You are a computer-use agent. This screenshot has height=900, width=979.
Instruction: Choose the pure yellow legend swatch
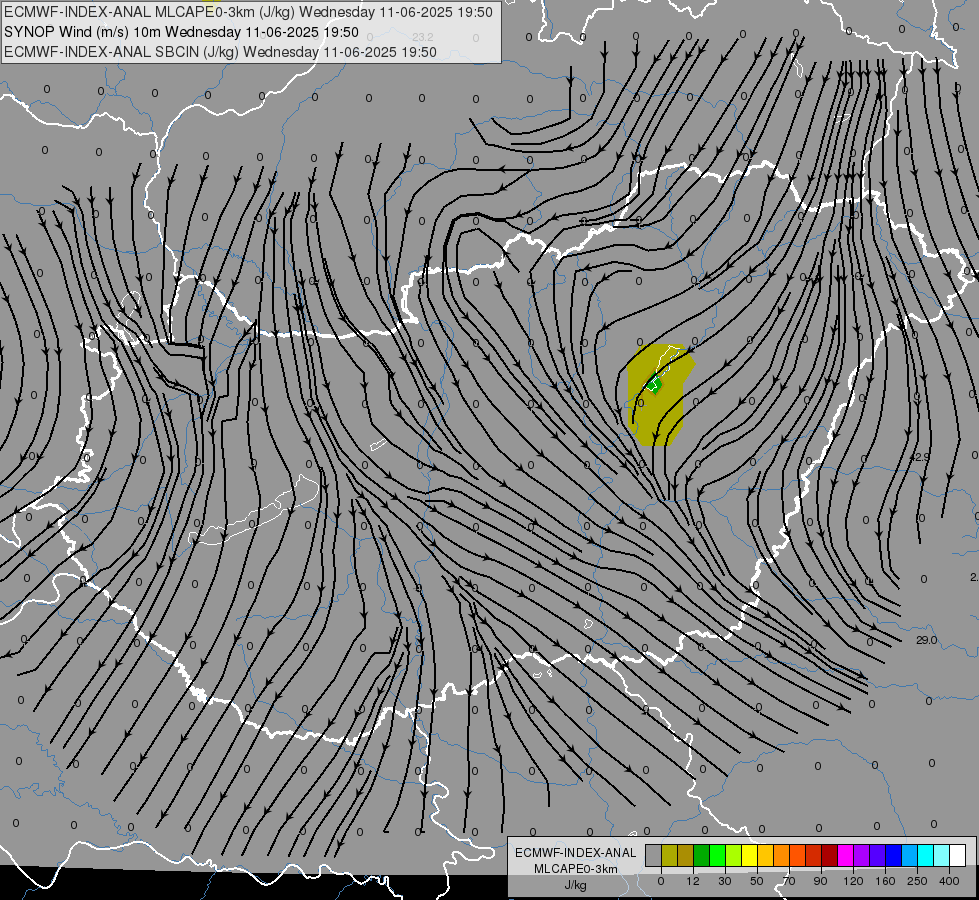tap(749, 855)
